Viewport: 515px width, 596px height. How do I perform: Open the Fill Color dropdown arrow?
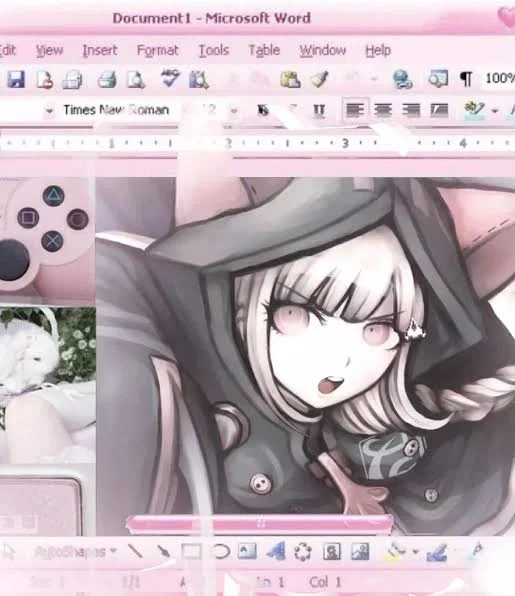point(415,552)
